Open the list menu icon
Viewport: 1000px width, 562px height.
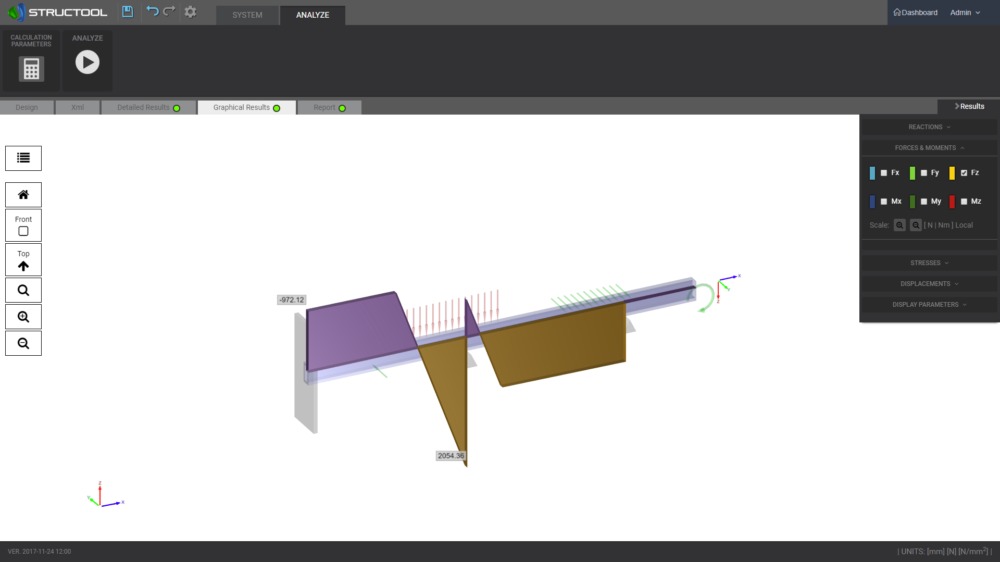click(x=24, y=158)
